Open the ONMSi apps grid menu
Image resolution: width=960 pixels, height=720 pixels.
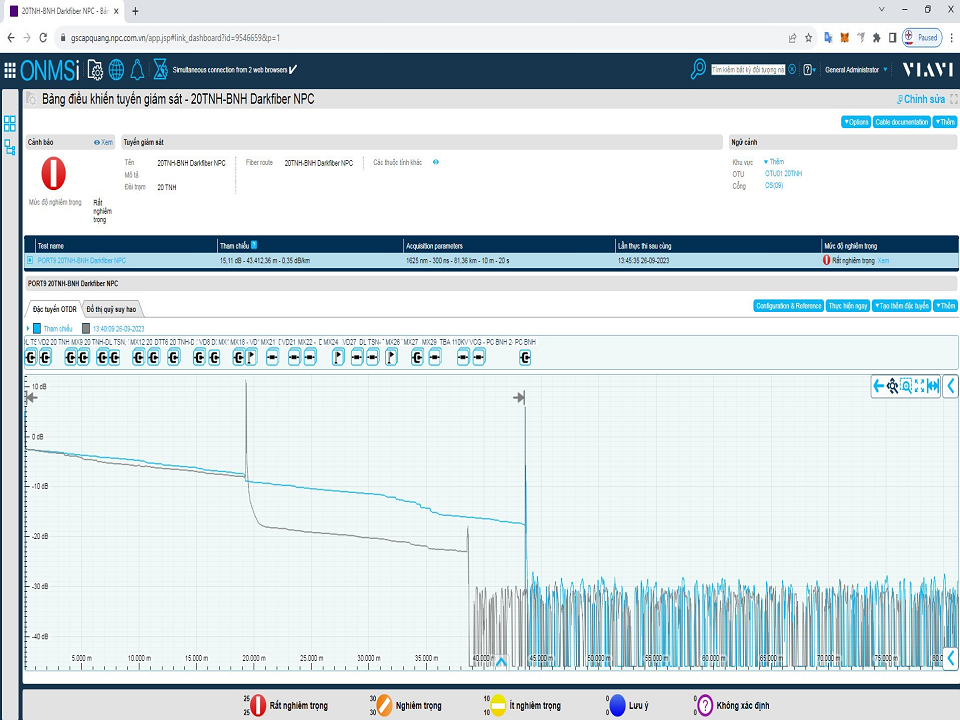10,70
